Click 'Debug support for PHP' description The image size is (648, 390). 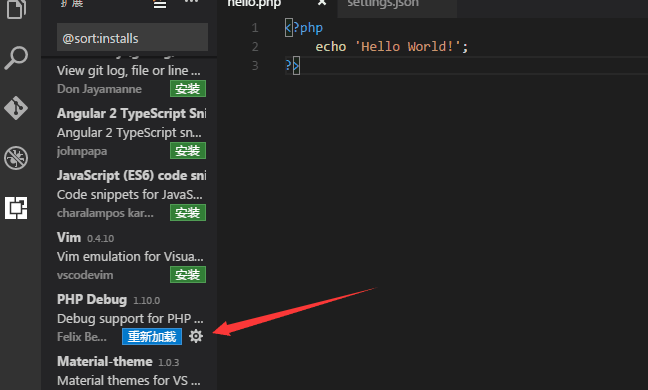130,319
